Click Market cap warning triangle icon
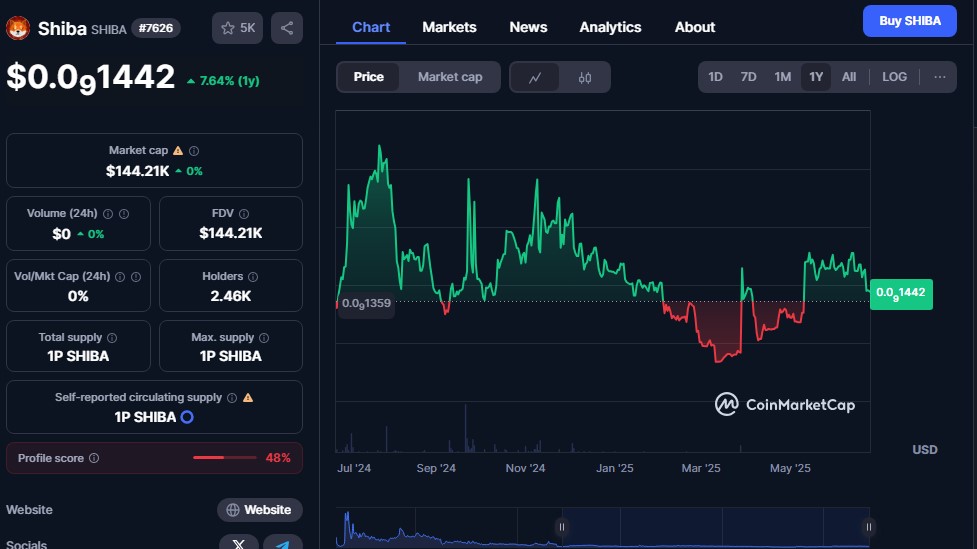Image resolution: width=977 pixels, height=549 pixels. pos(178,151)
